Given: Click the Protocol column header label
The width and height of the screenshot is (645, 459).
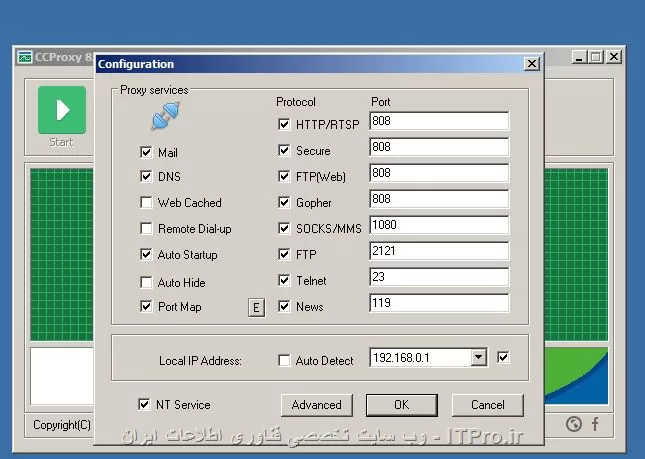Looking at the screenshot, I should coord(296,102).
